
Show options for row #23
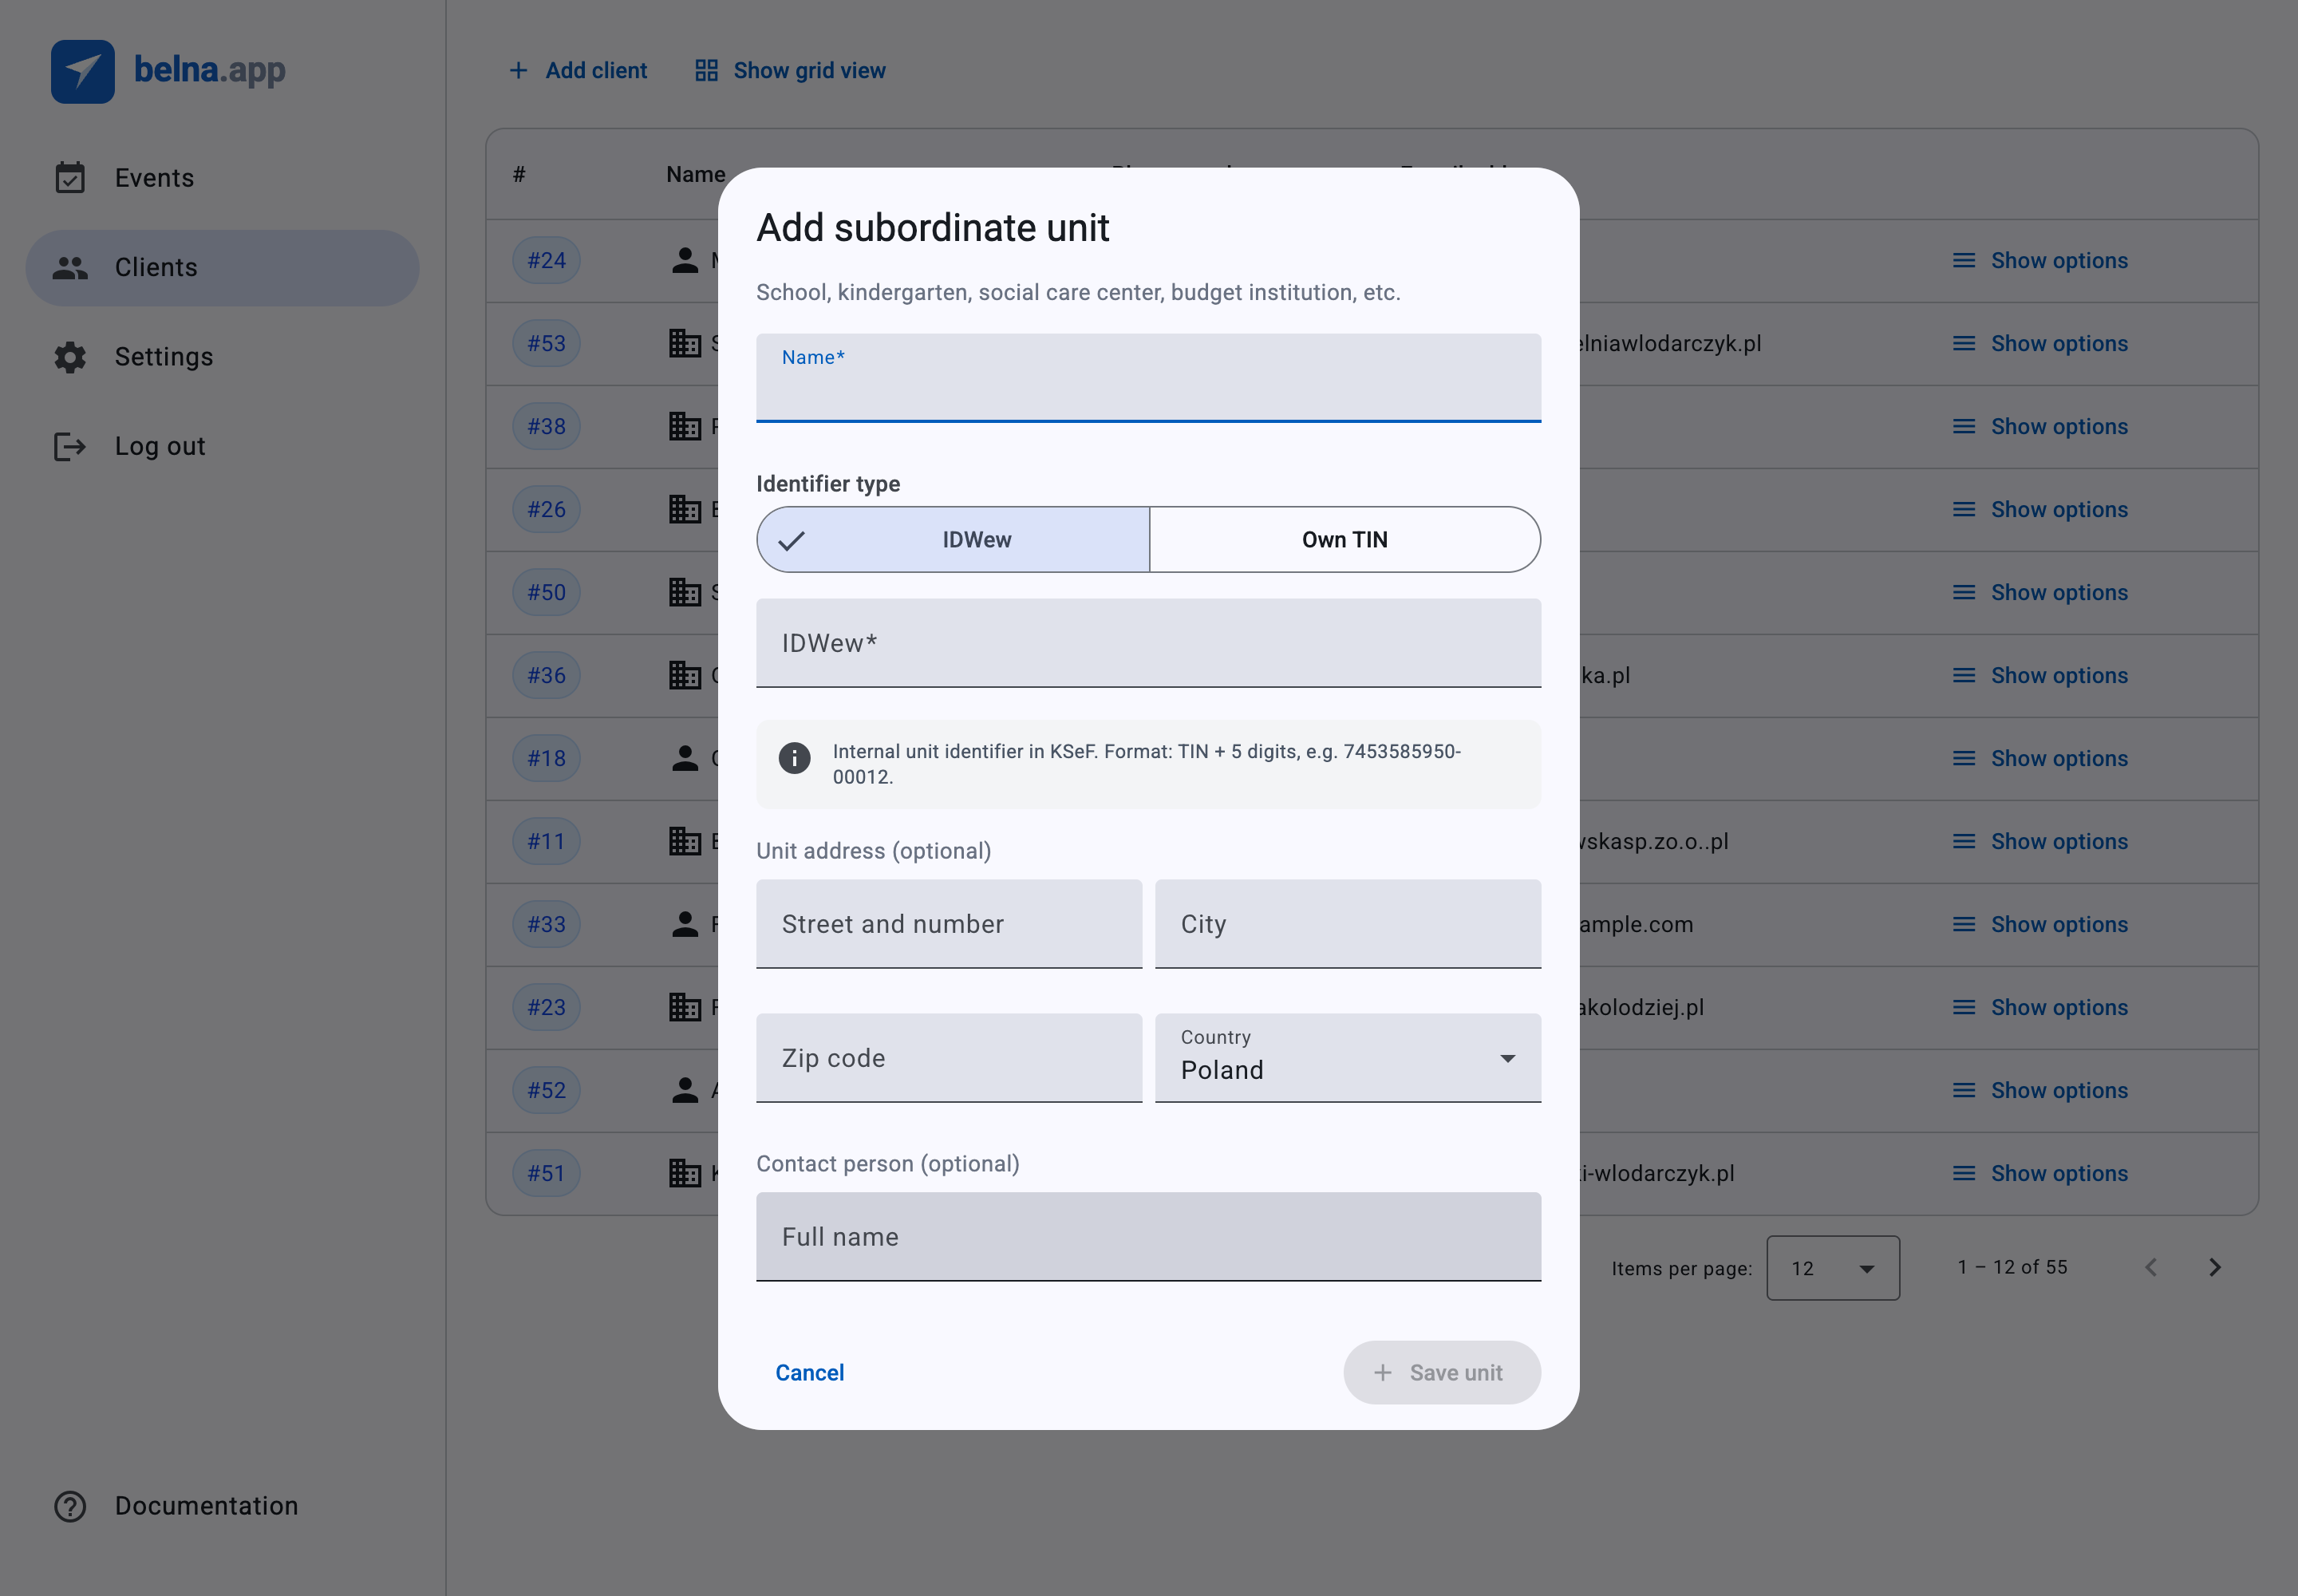coord(2040,1007)
